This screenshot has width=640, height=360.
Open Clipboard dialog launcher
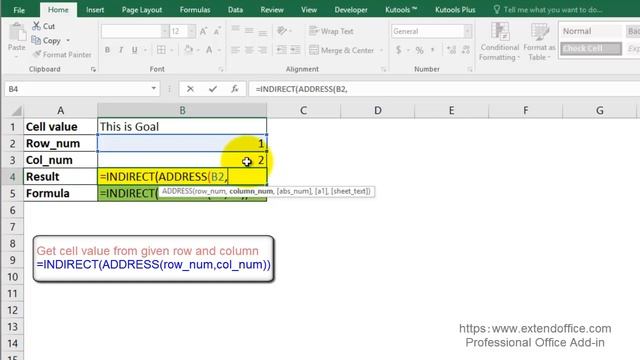point(93,69)
